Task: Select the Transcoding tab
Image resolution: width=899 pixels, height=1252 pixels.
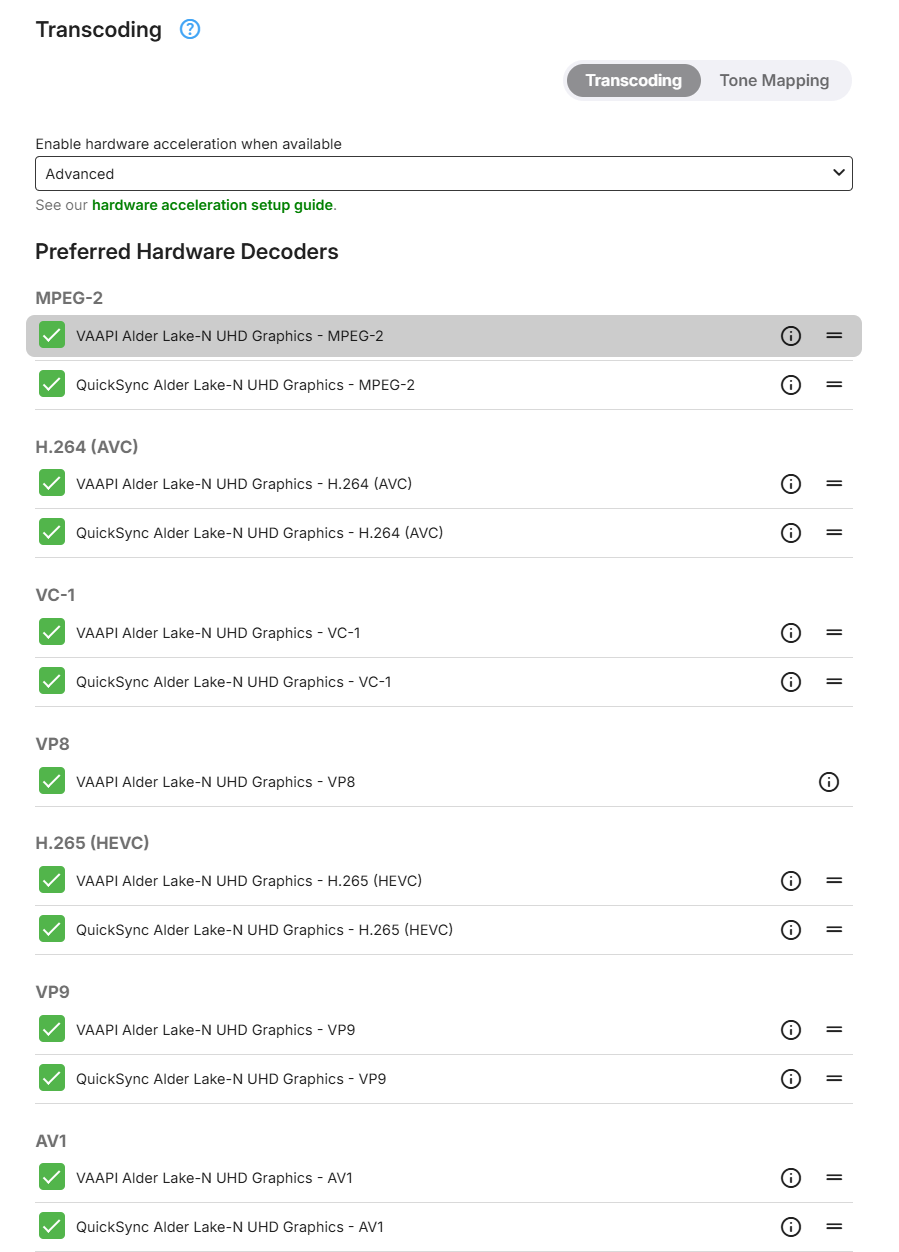Action: tap(633, 81)
